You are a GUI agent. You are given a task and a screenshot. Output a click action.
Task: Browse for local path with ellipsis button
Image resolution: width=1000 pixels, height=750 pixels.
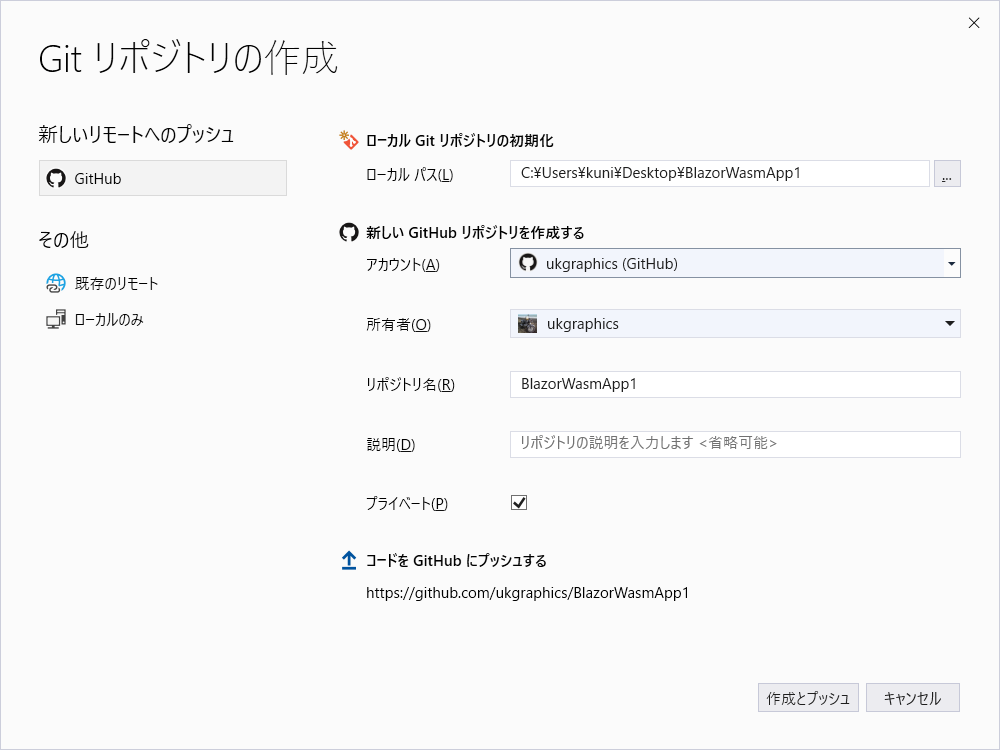point(947,173)
